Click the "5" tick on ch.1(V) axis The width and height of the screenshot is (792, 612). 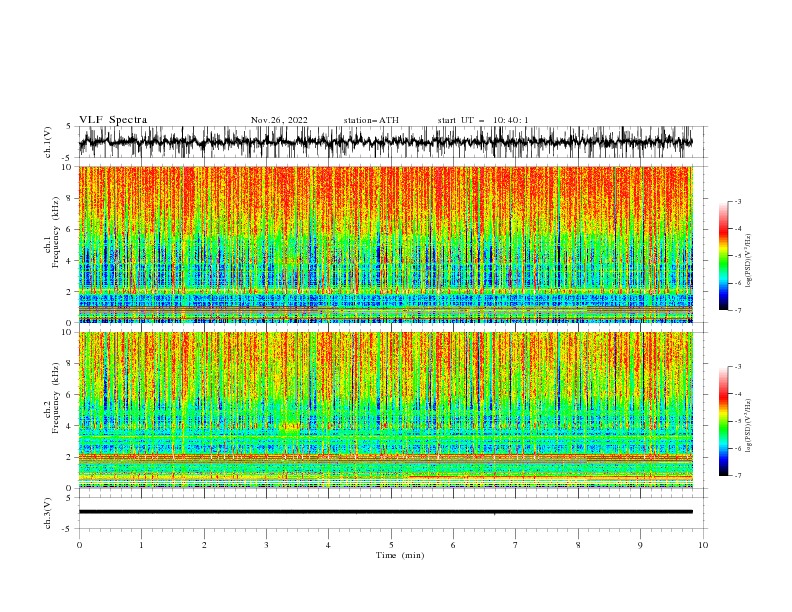coord(69,126)
